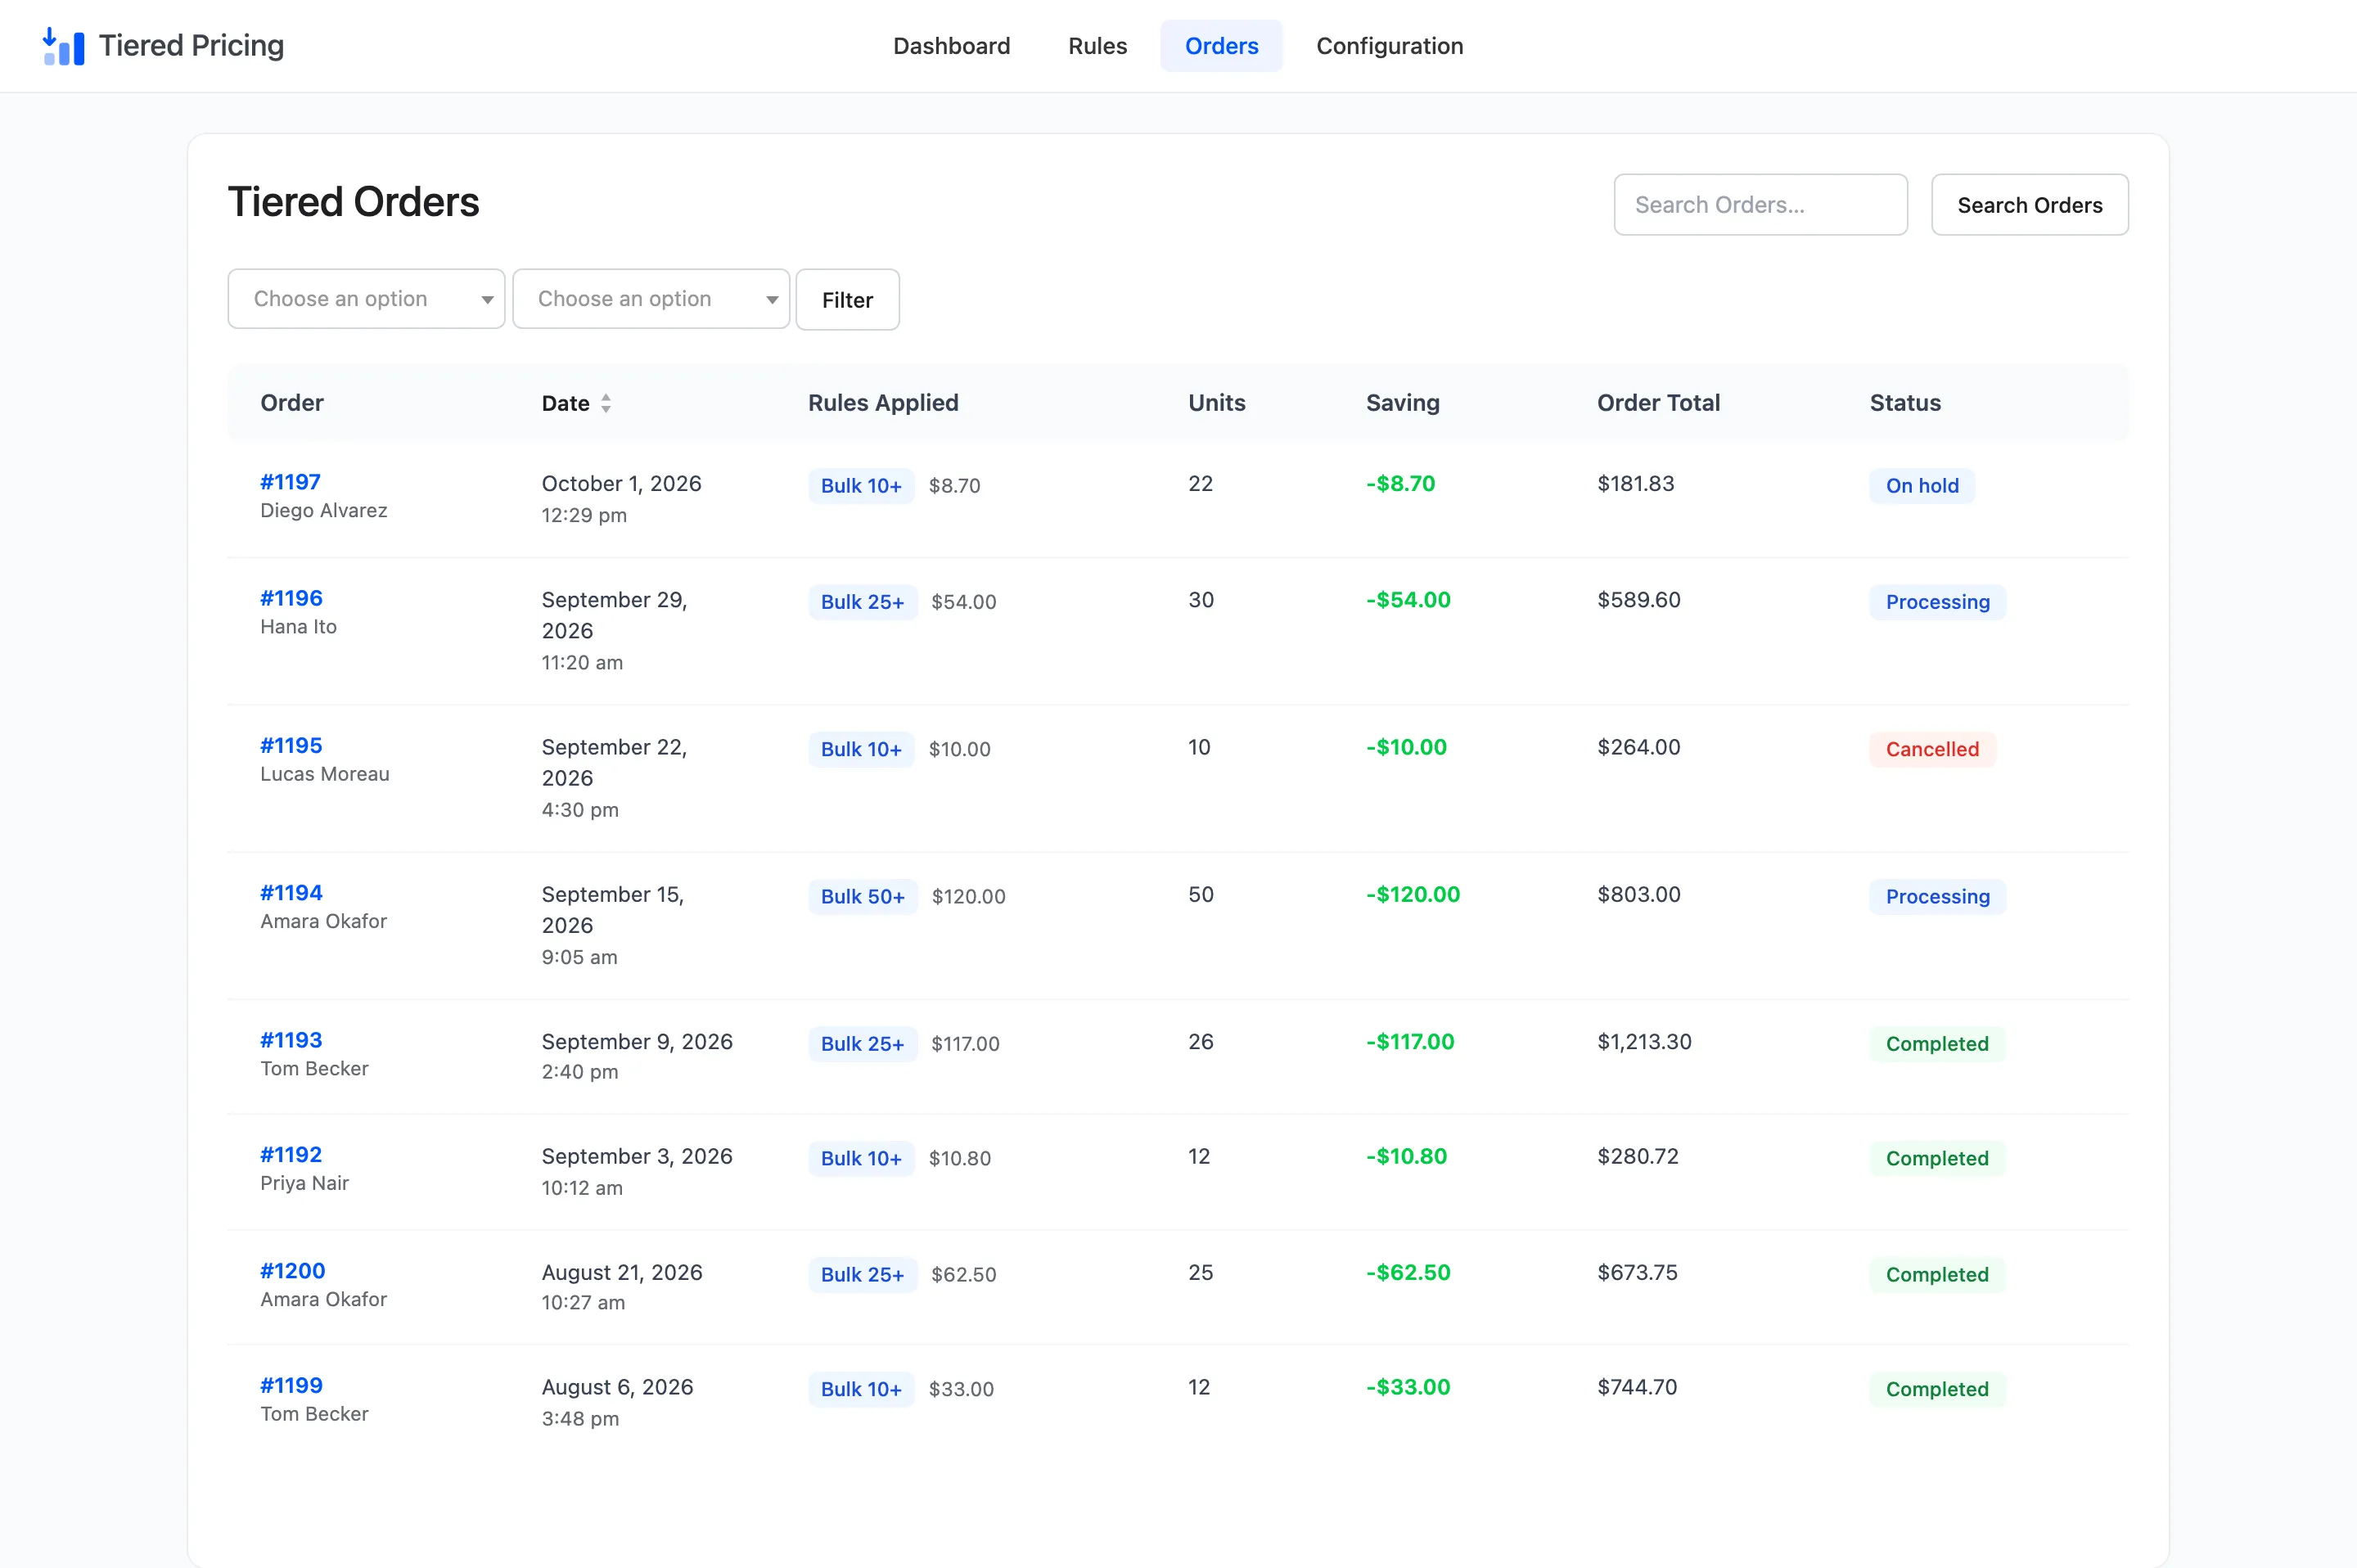The image size is (2357, 1568).
Task: Focus the Search Orders input field
Action: point(1760,205)
